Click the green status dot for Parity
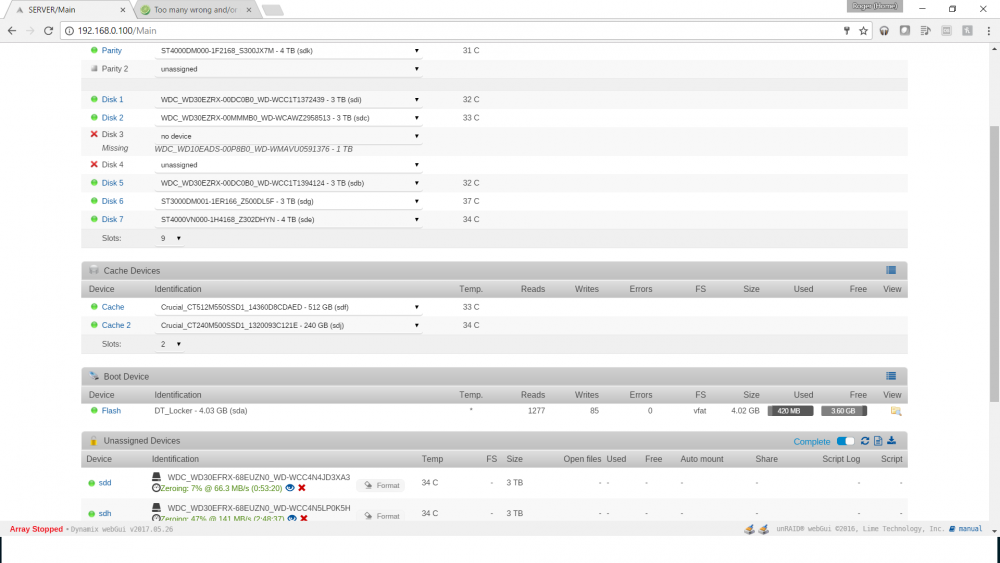1000x563 pixels. [x=94, y=50]
